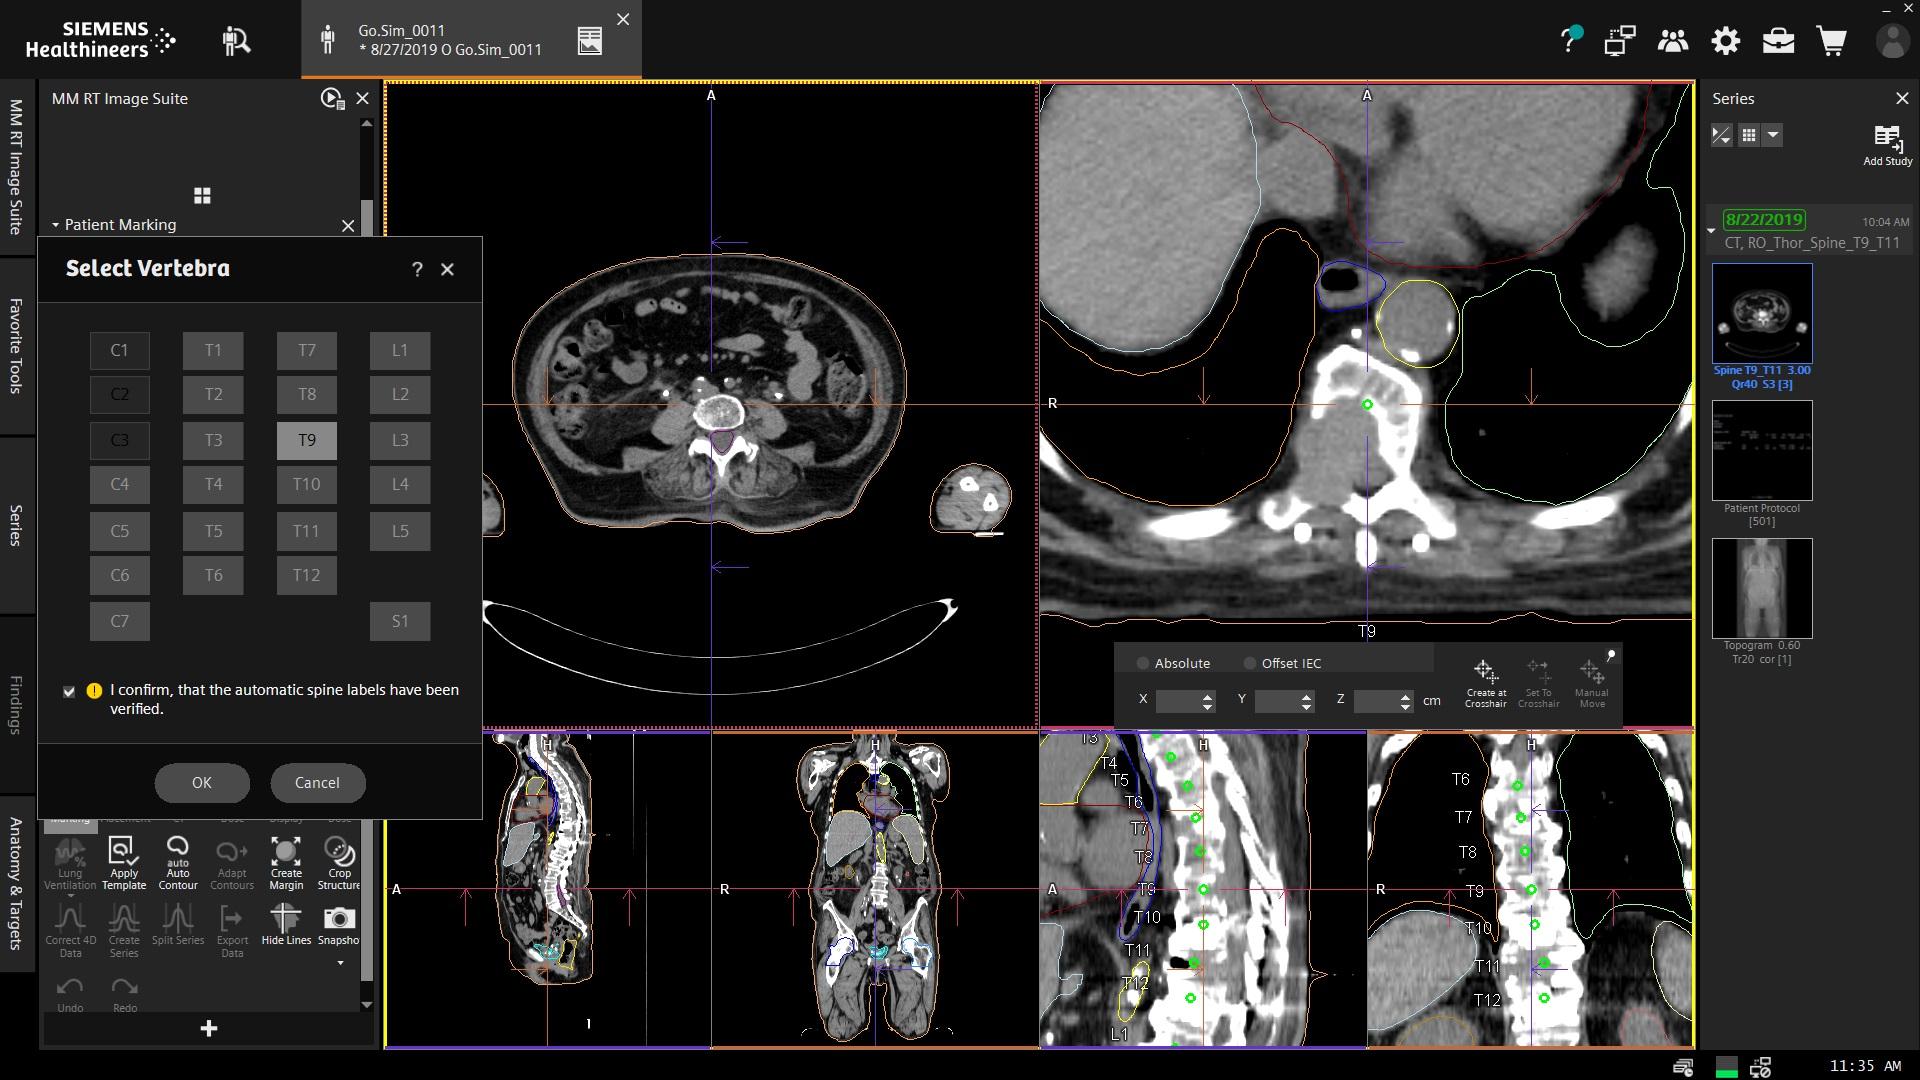The width and height of the screenshot is (1920, 1080).
Task: Switch to the Anatomy & Targets side tab
Action: pyautogui.click(x=16, y=883)
